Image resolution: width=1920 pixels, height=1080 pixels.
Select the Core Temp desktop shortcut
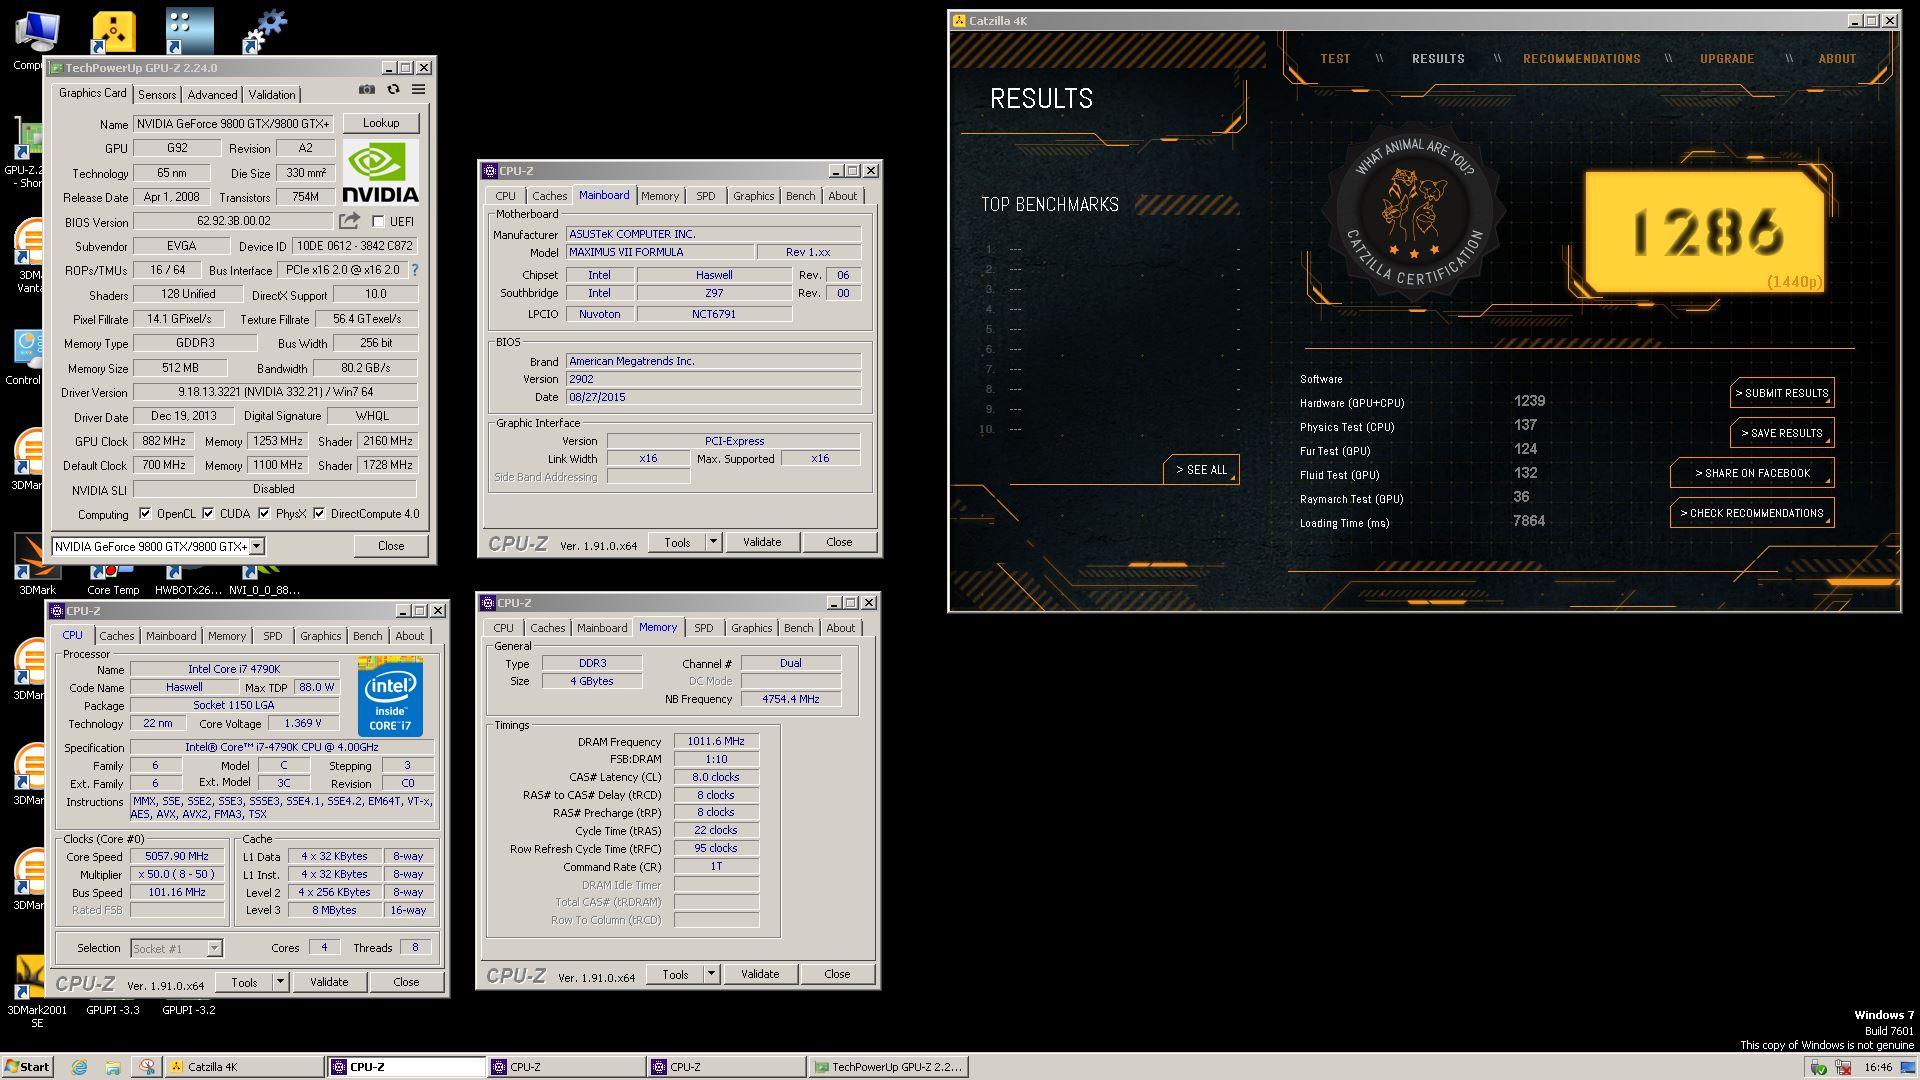[x=112, y=580]
